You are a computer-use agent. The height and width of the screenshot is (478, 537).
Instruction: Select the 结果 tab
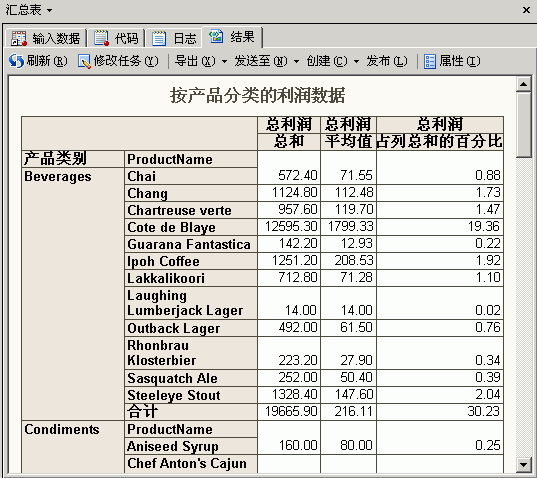click(232, 37)
